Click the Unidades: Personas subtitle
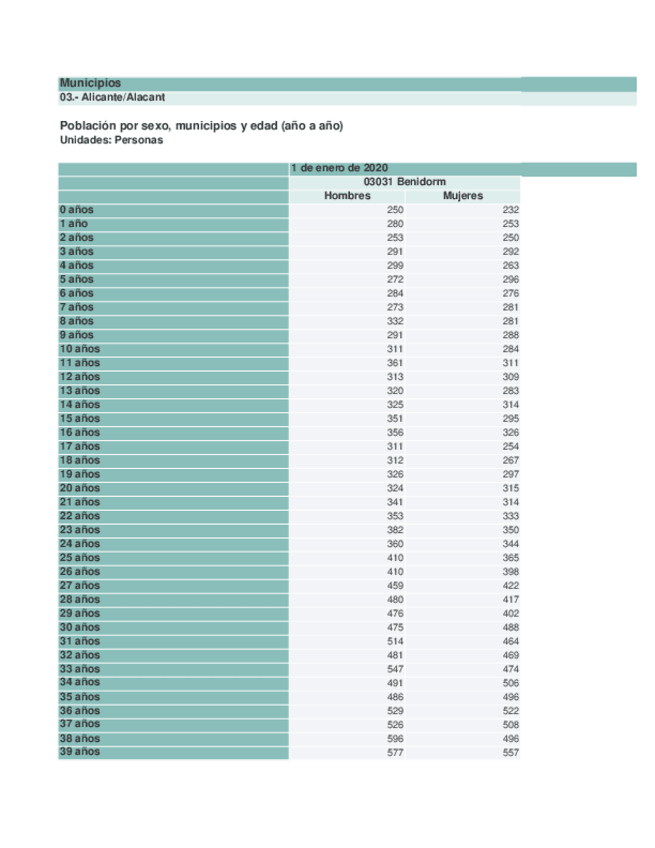The height and width of the screenshot is (848, 655). tap(111, 140)
